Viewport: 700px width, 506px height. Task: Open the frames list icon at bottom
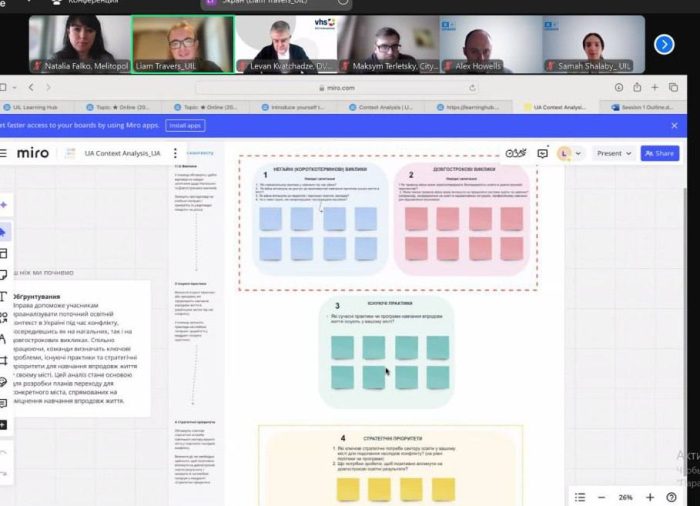tap(580, 497)
